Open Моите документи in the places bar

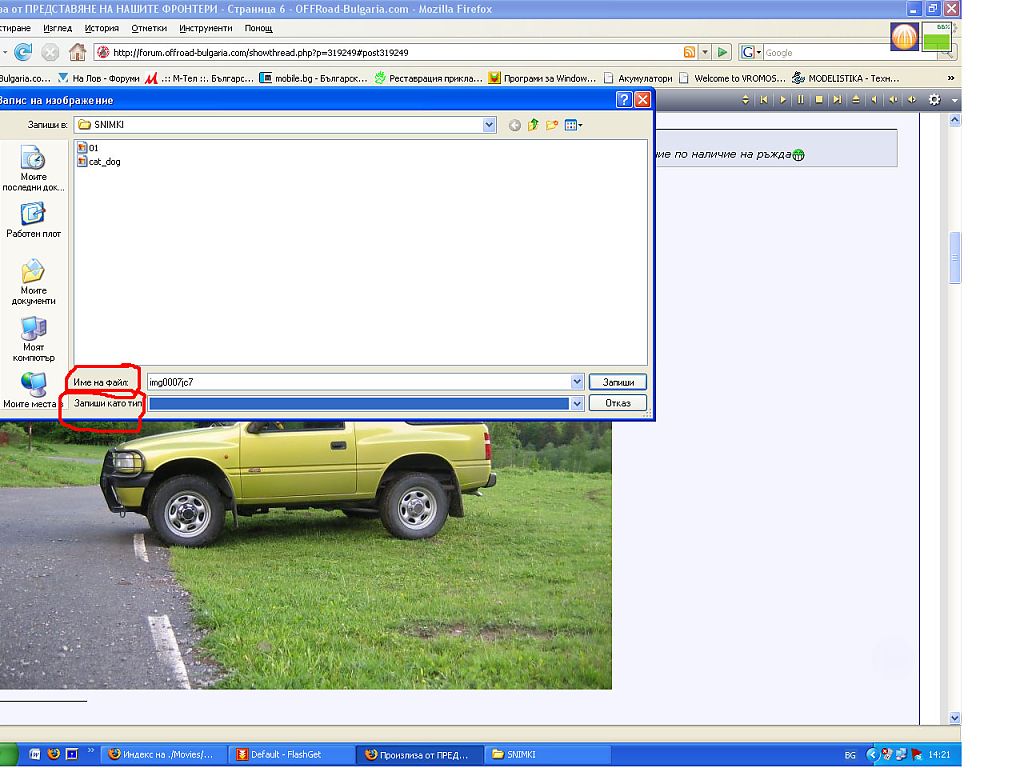[33, 281]
